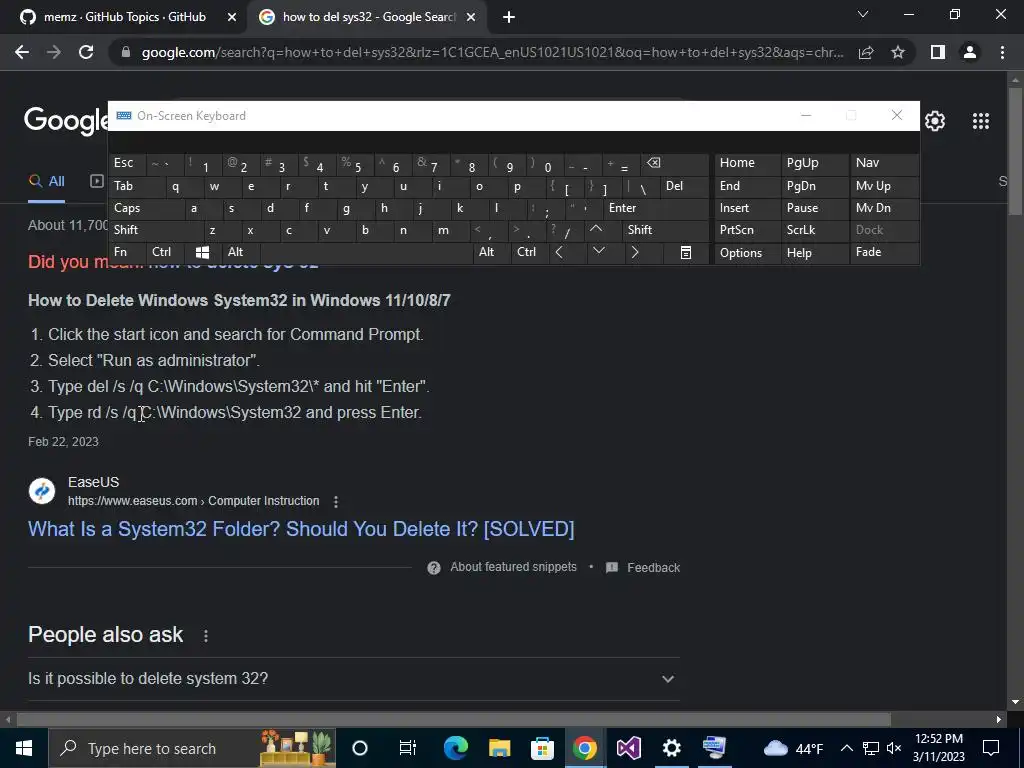Screen dimensions: 1024x768
Task: Open the Google apps grid
Action: pyautogui.click(x=981, y=121)
